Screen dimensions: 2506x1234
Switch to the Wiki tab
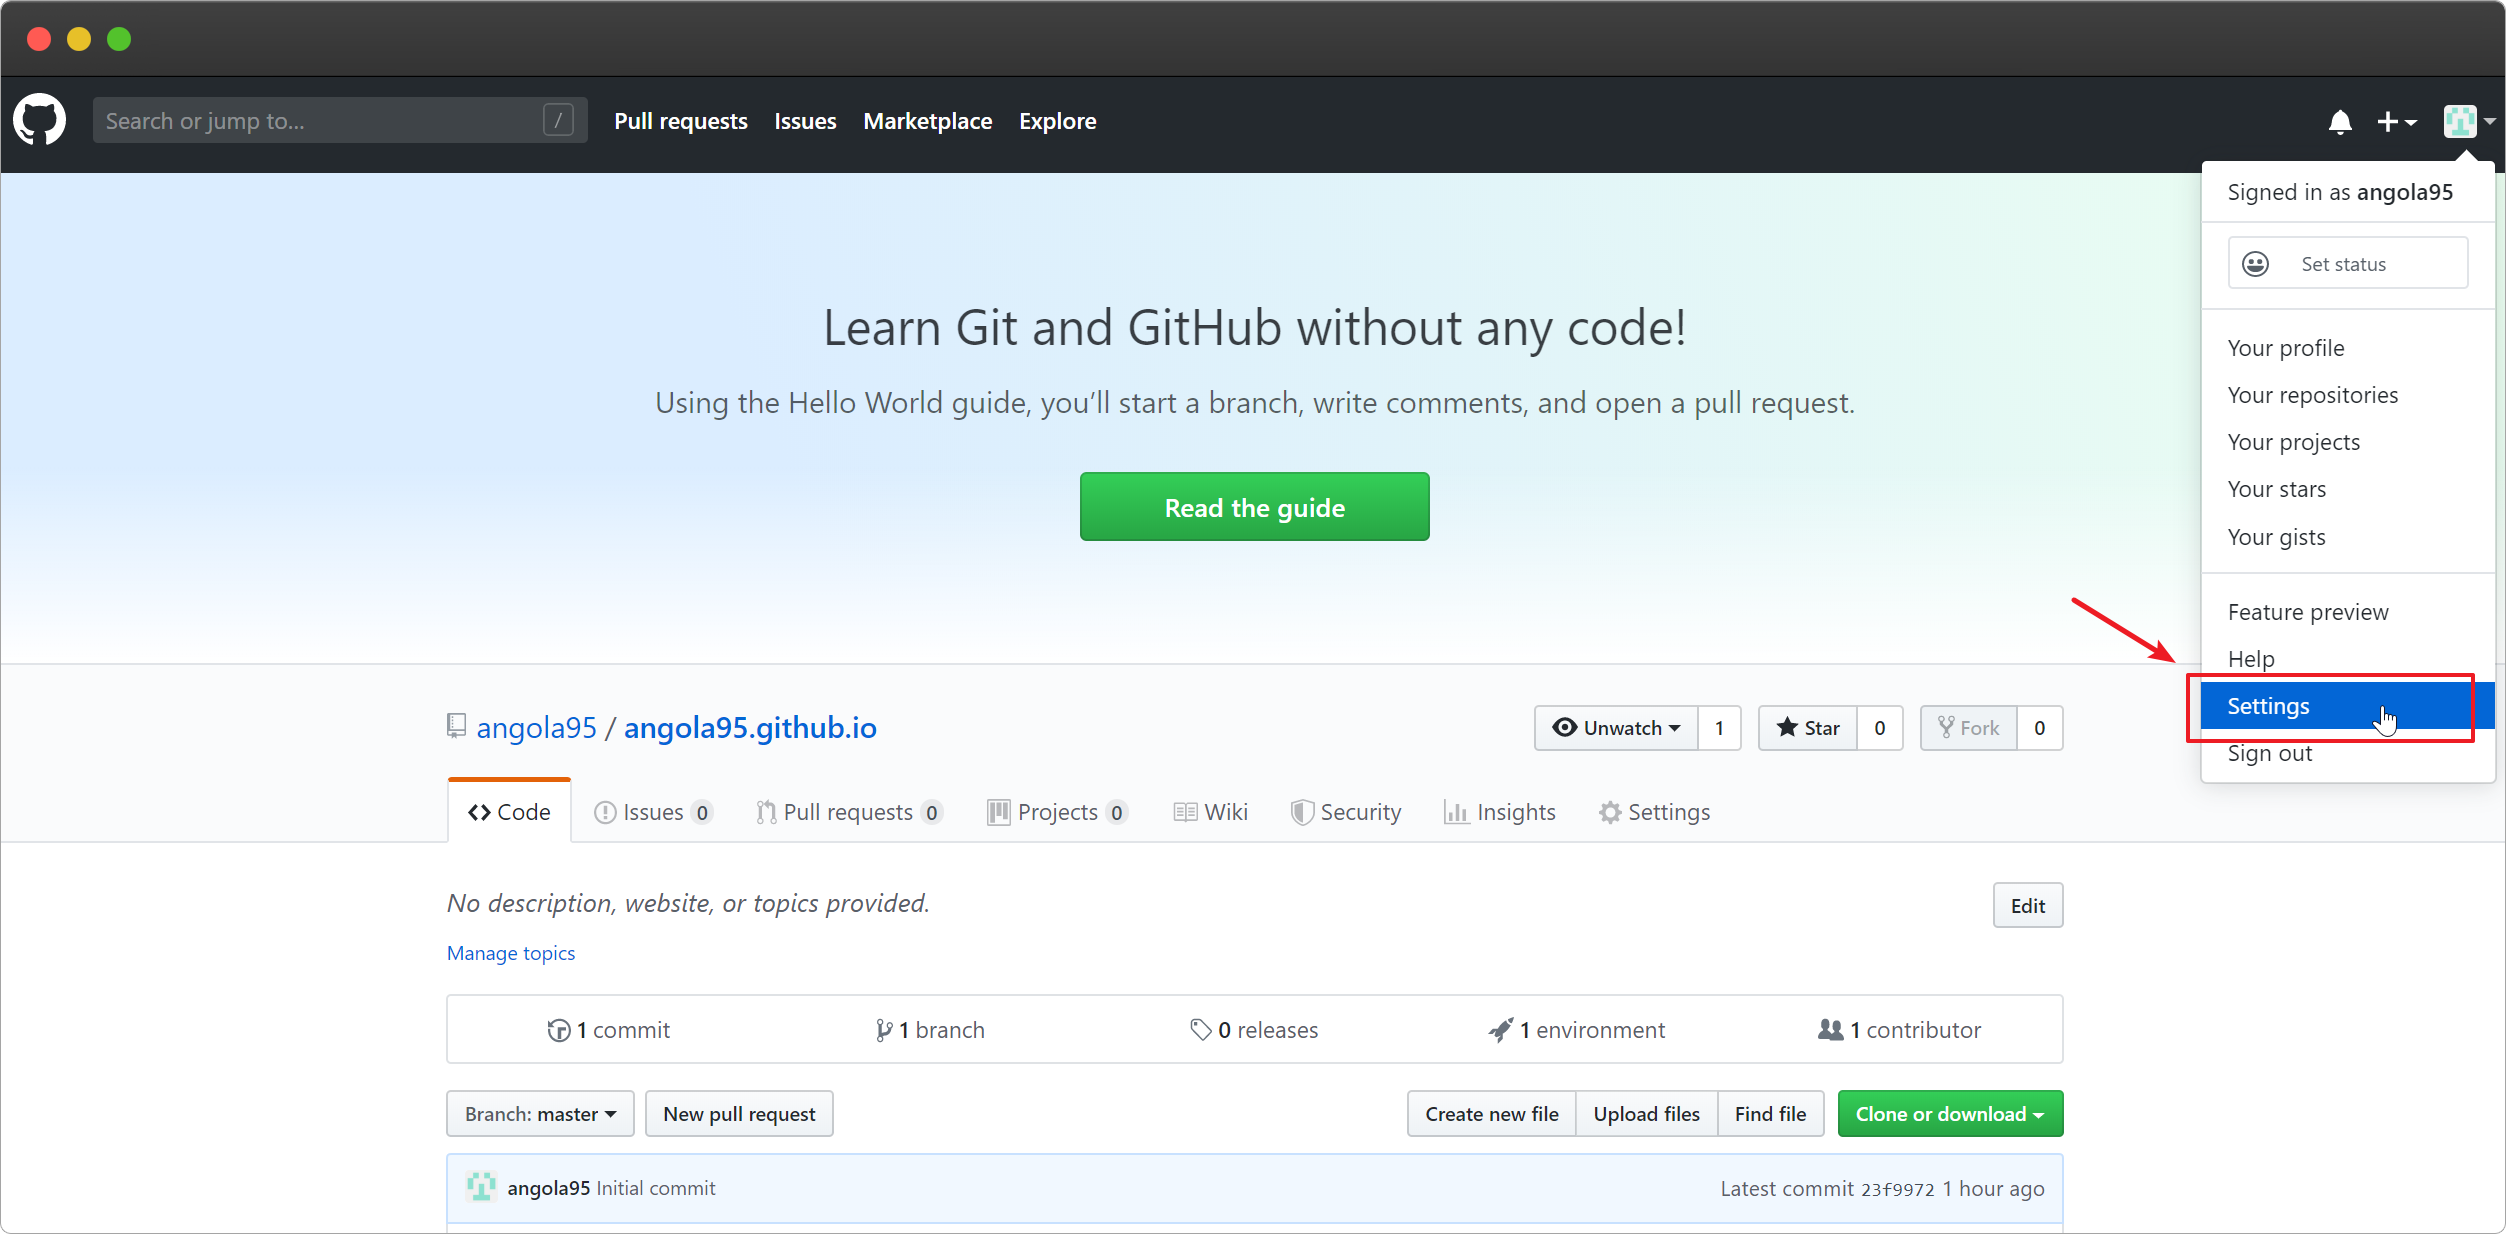[x=1210, y=812]
